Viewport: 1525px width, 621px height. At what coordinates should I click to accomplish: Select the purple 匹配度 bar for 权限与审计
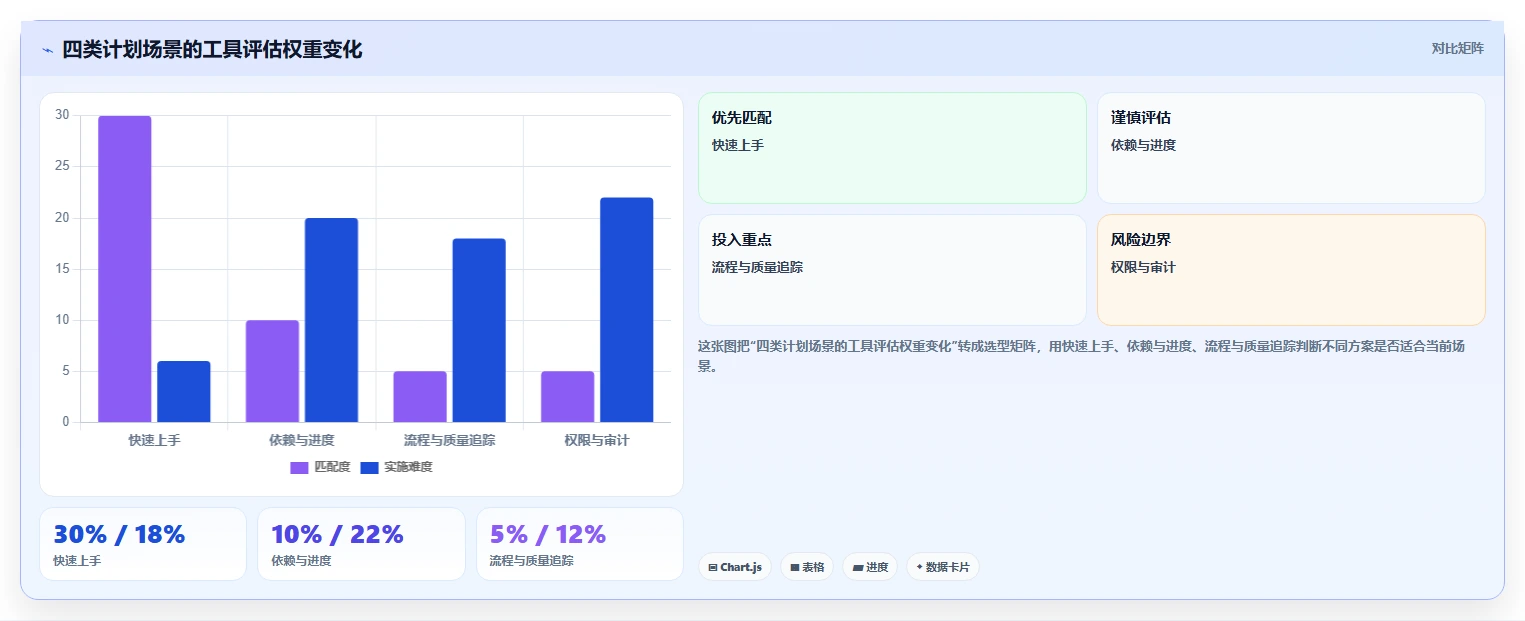(568, 396)
